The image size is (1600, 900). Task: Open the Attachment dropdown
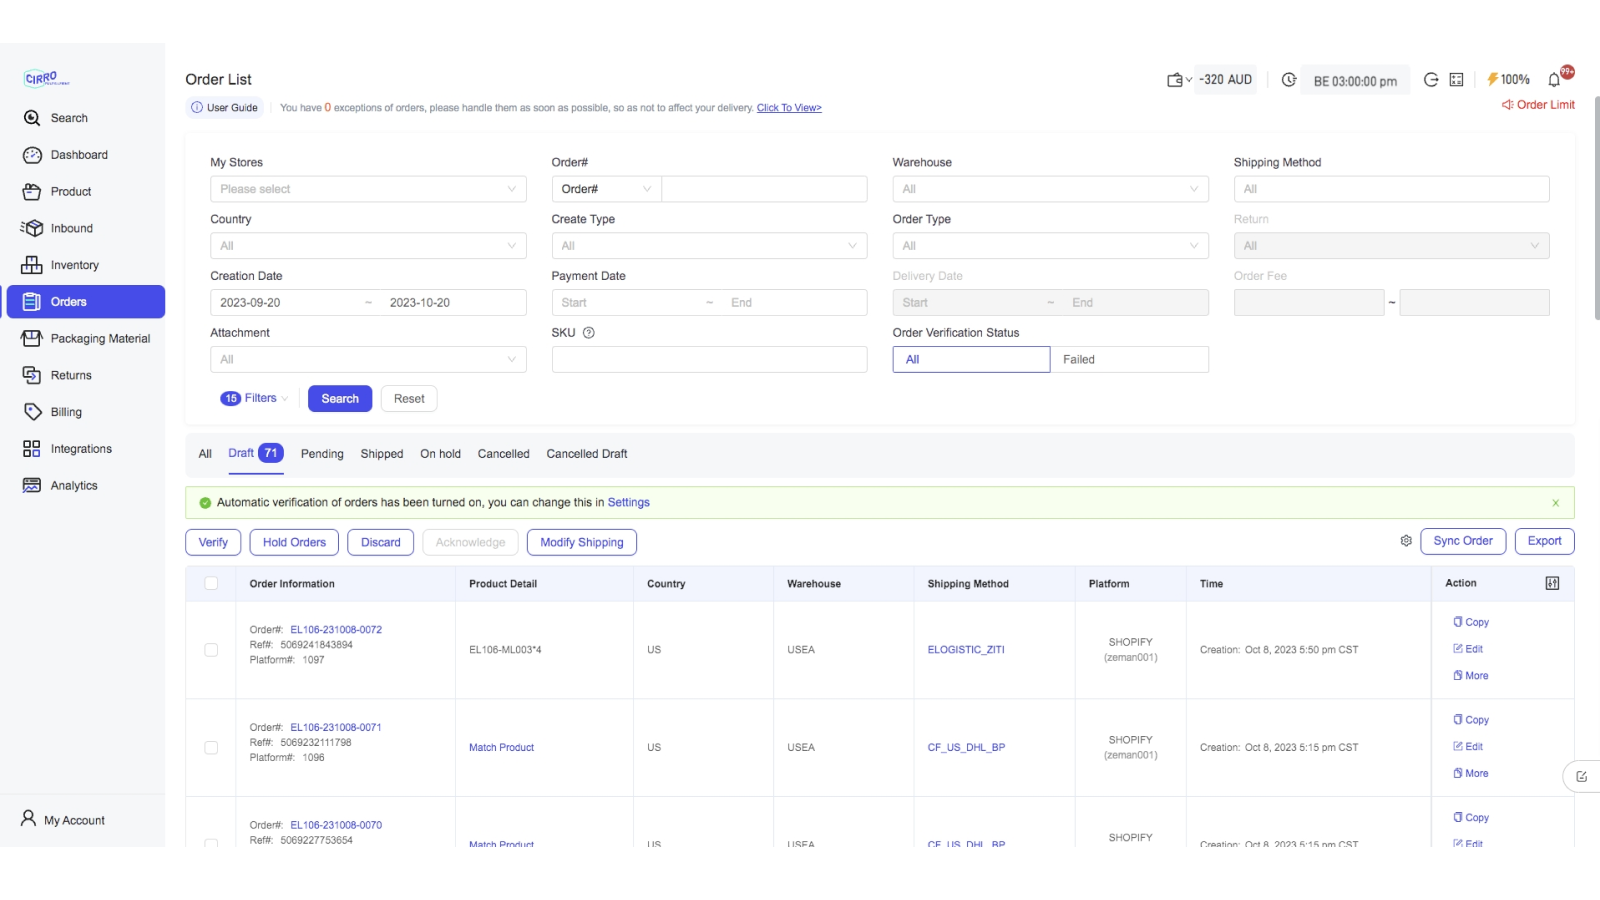[368, 360]
